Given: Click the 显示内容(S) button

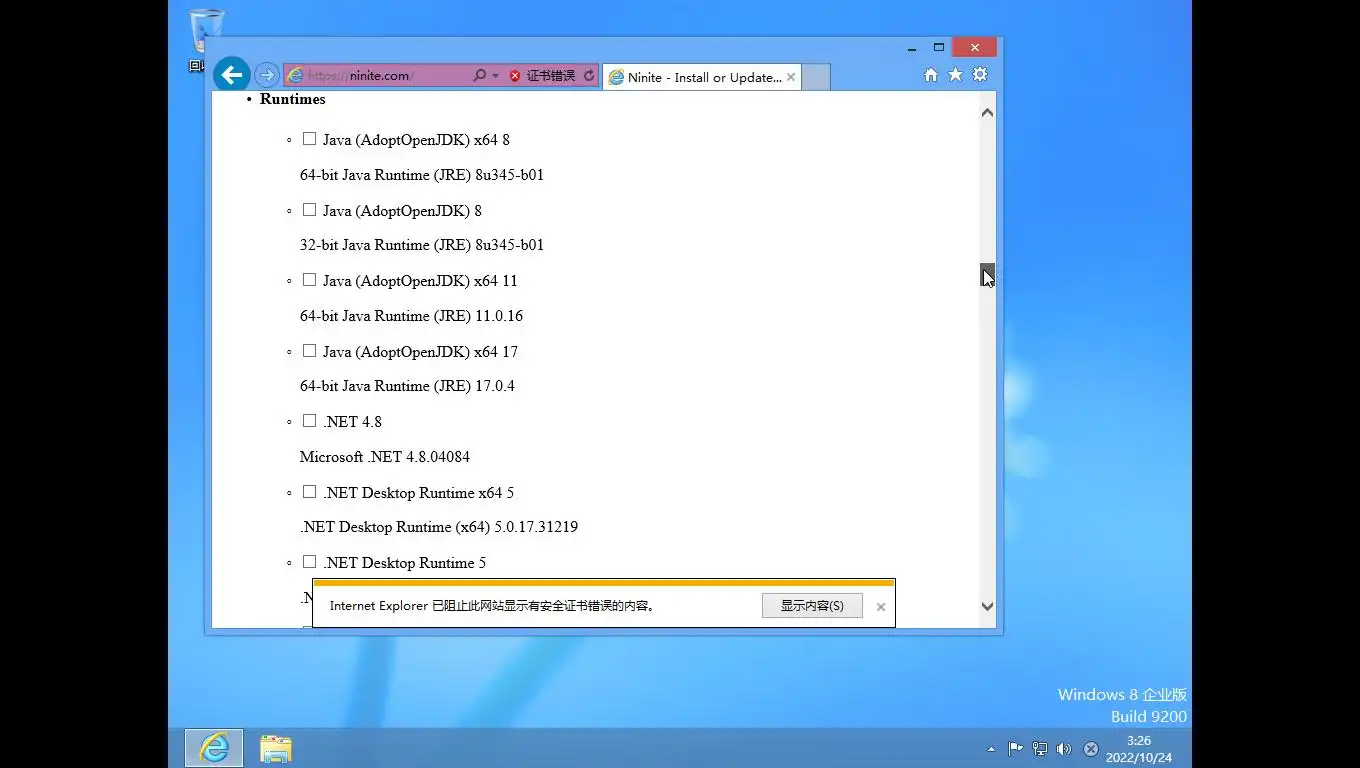Looking at the screenshot, I should pos(812,606).
